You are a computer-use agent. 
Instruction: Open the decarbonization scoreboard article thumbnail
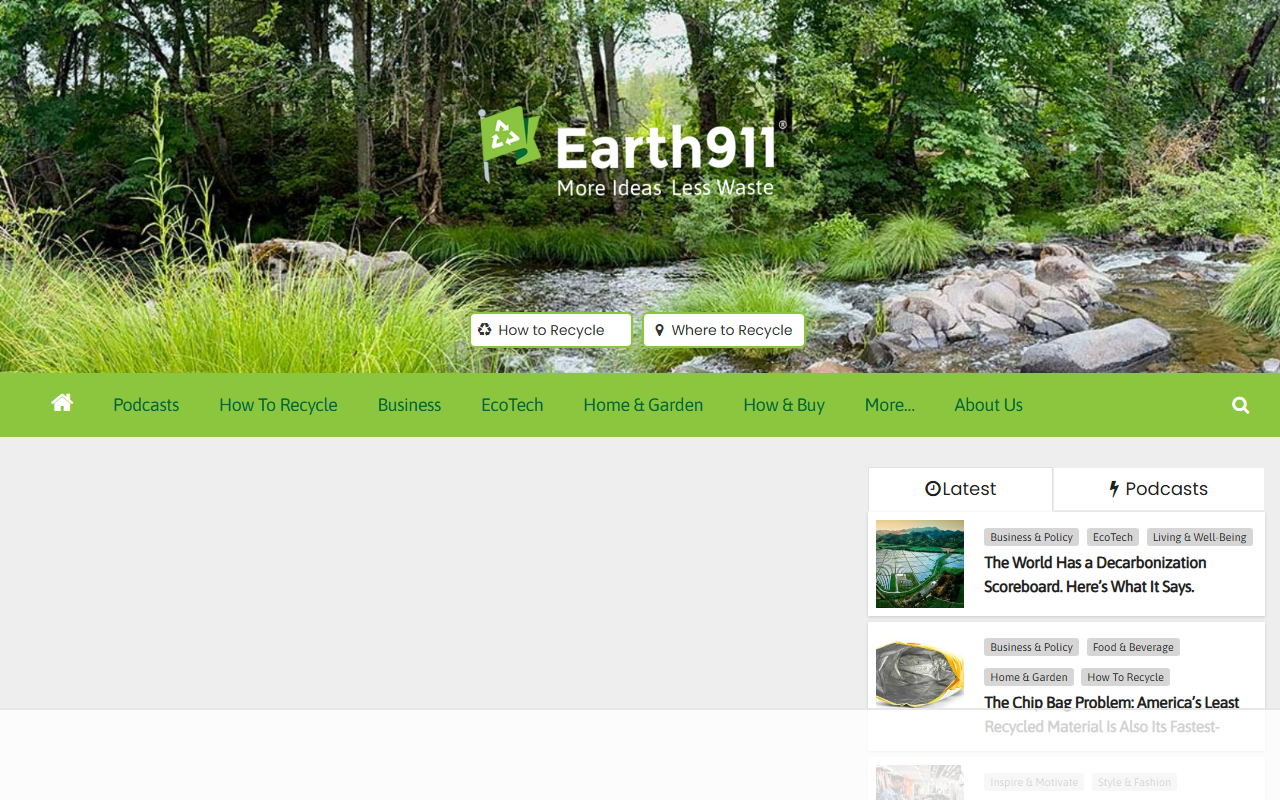pyautogui.click(x=920, y=564)
